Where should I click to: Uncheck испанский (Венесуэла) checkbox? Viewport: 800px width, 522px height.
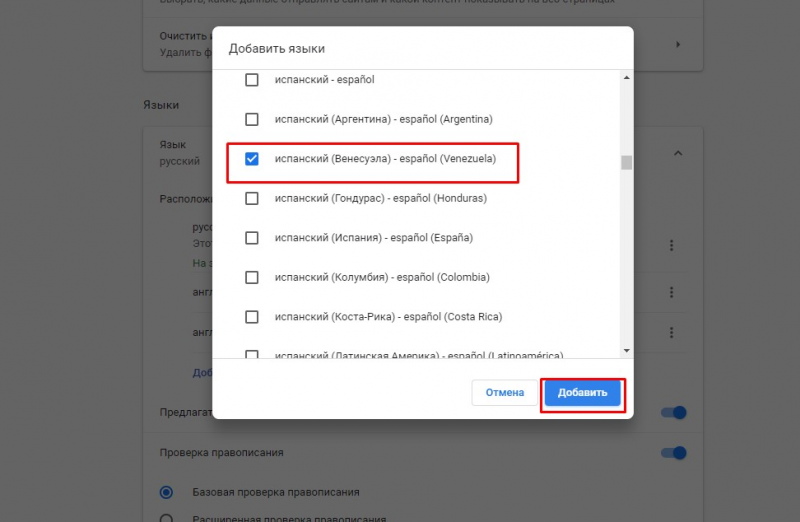pyautogui.click(x=252, y=159)
